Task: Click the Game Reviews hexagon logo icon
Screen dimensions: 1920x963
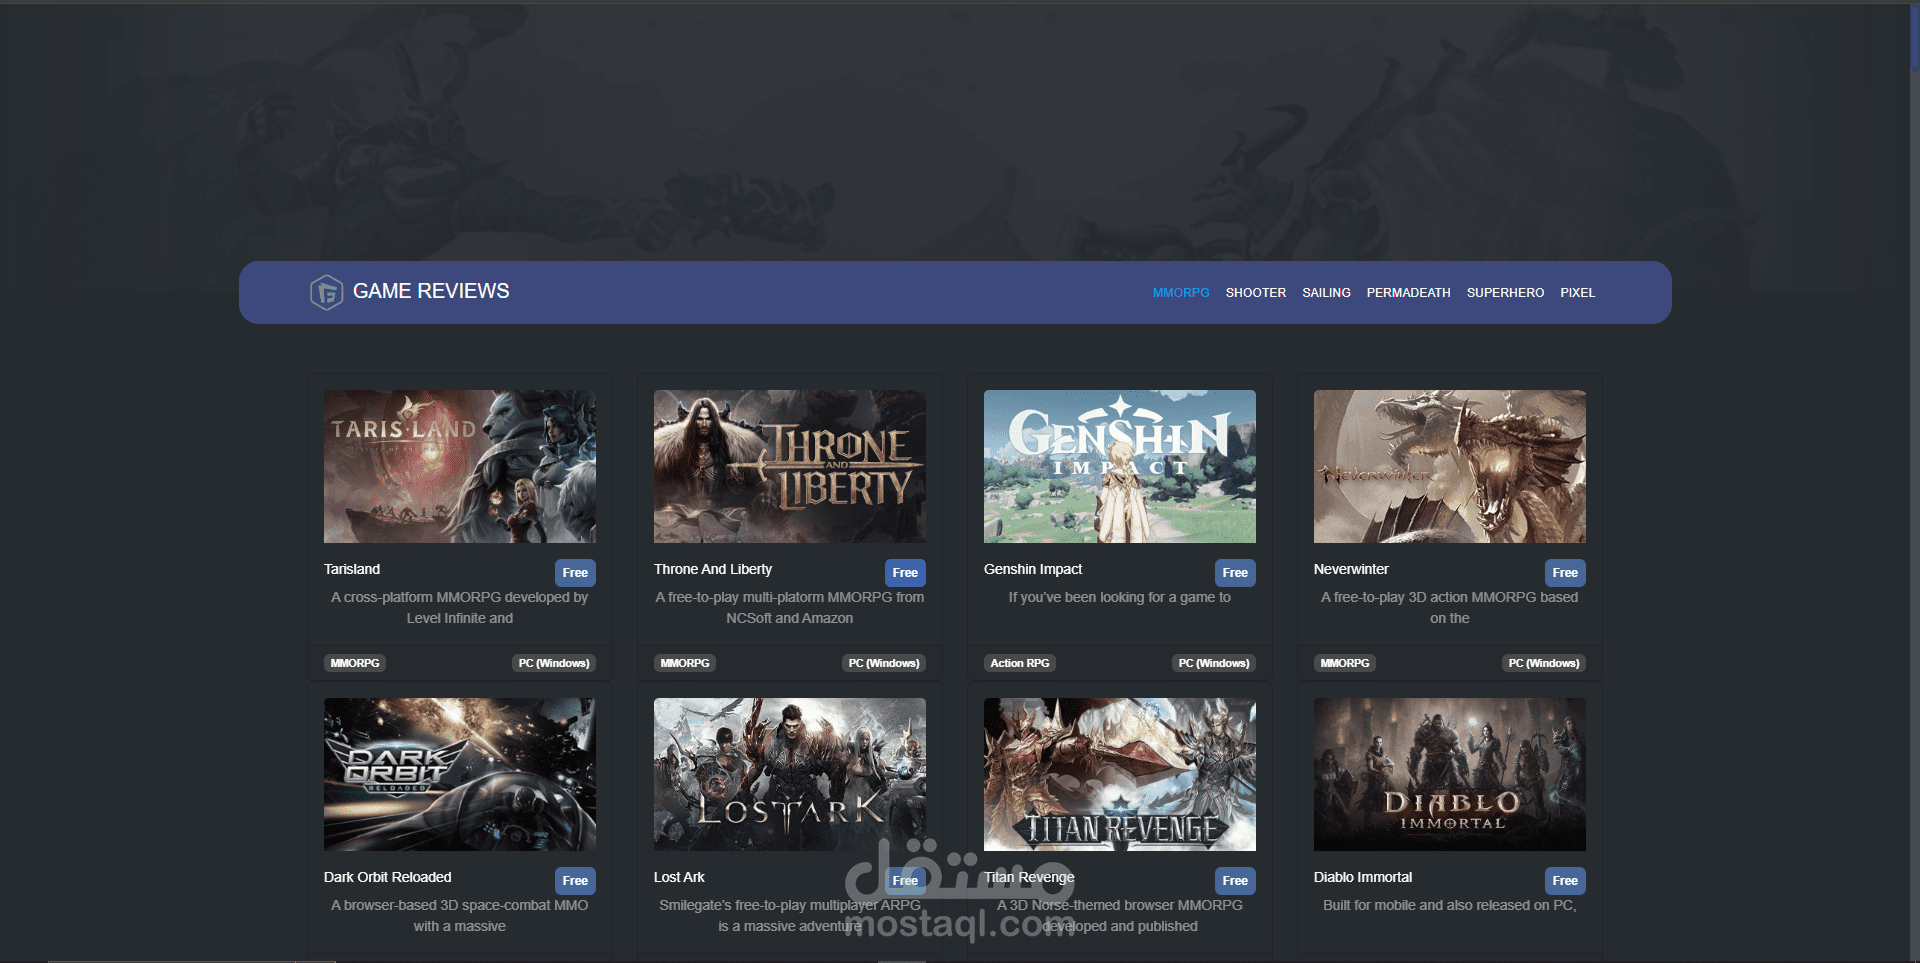Action: click(326, 292)
